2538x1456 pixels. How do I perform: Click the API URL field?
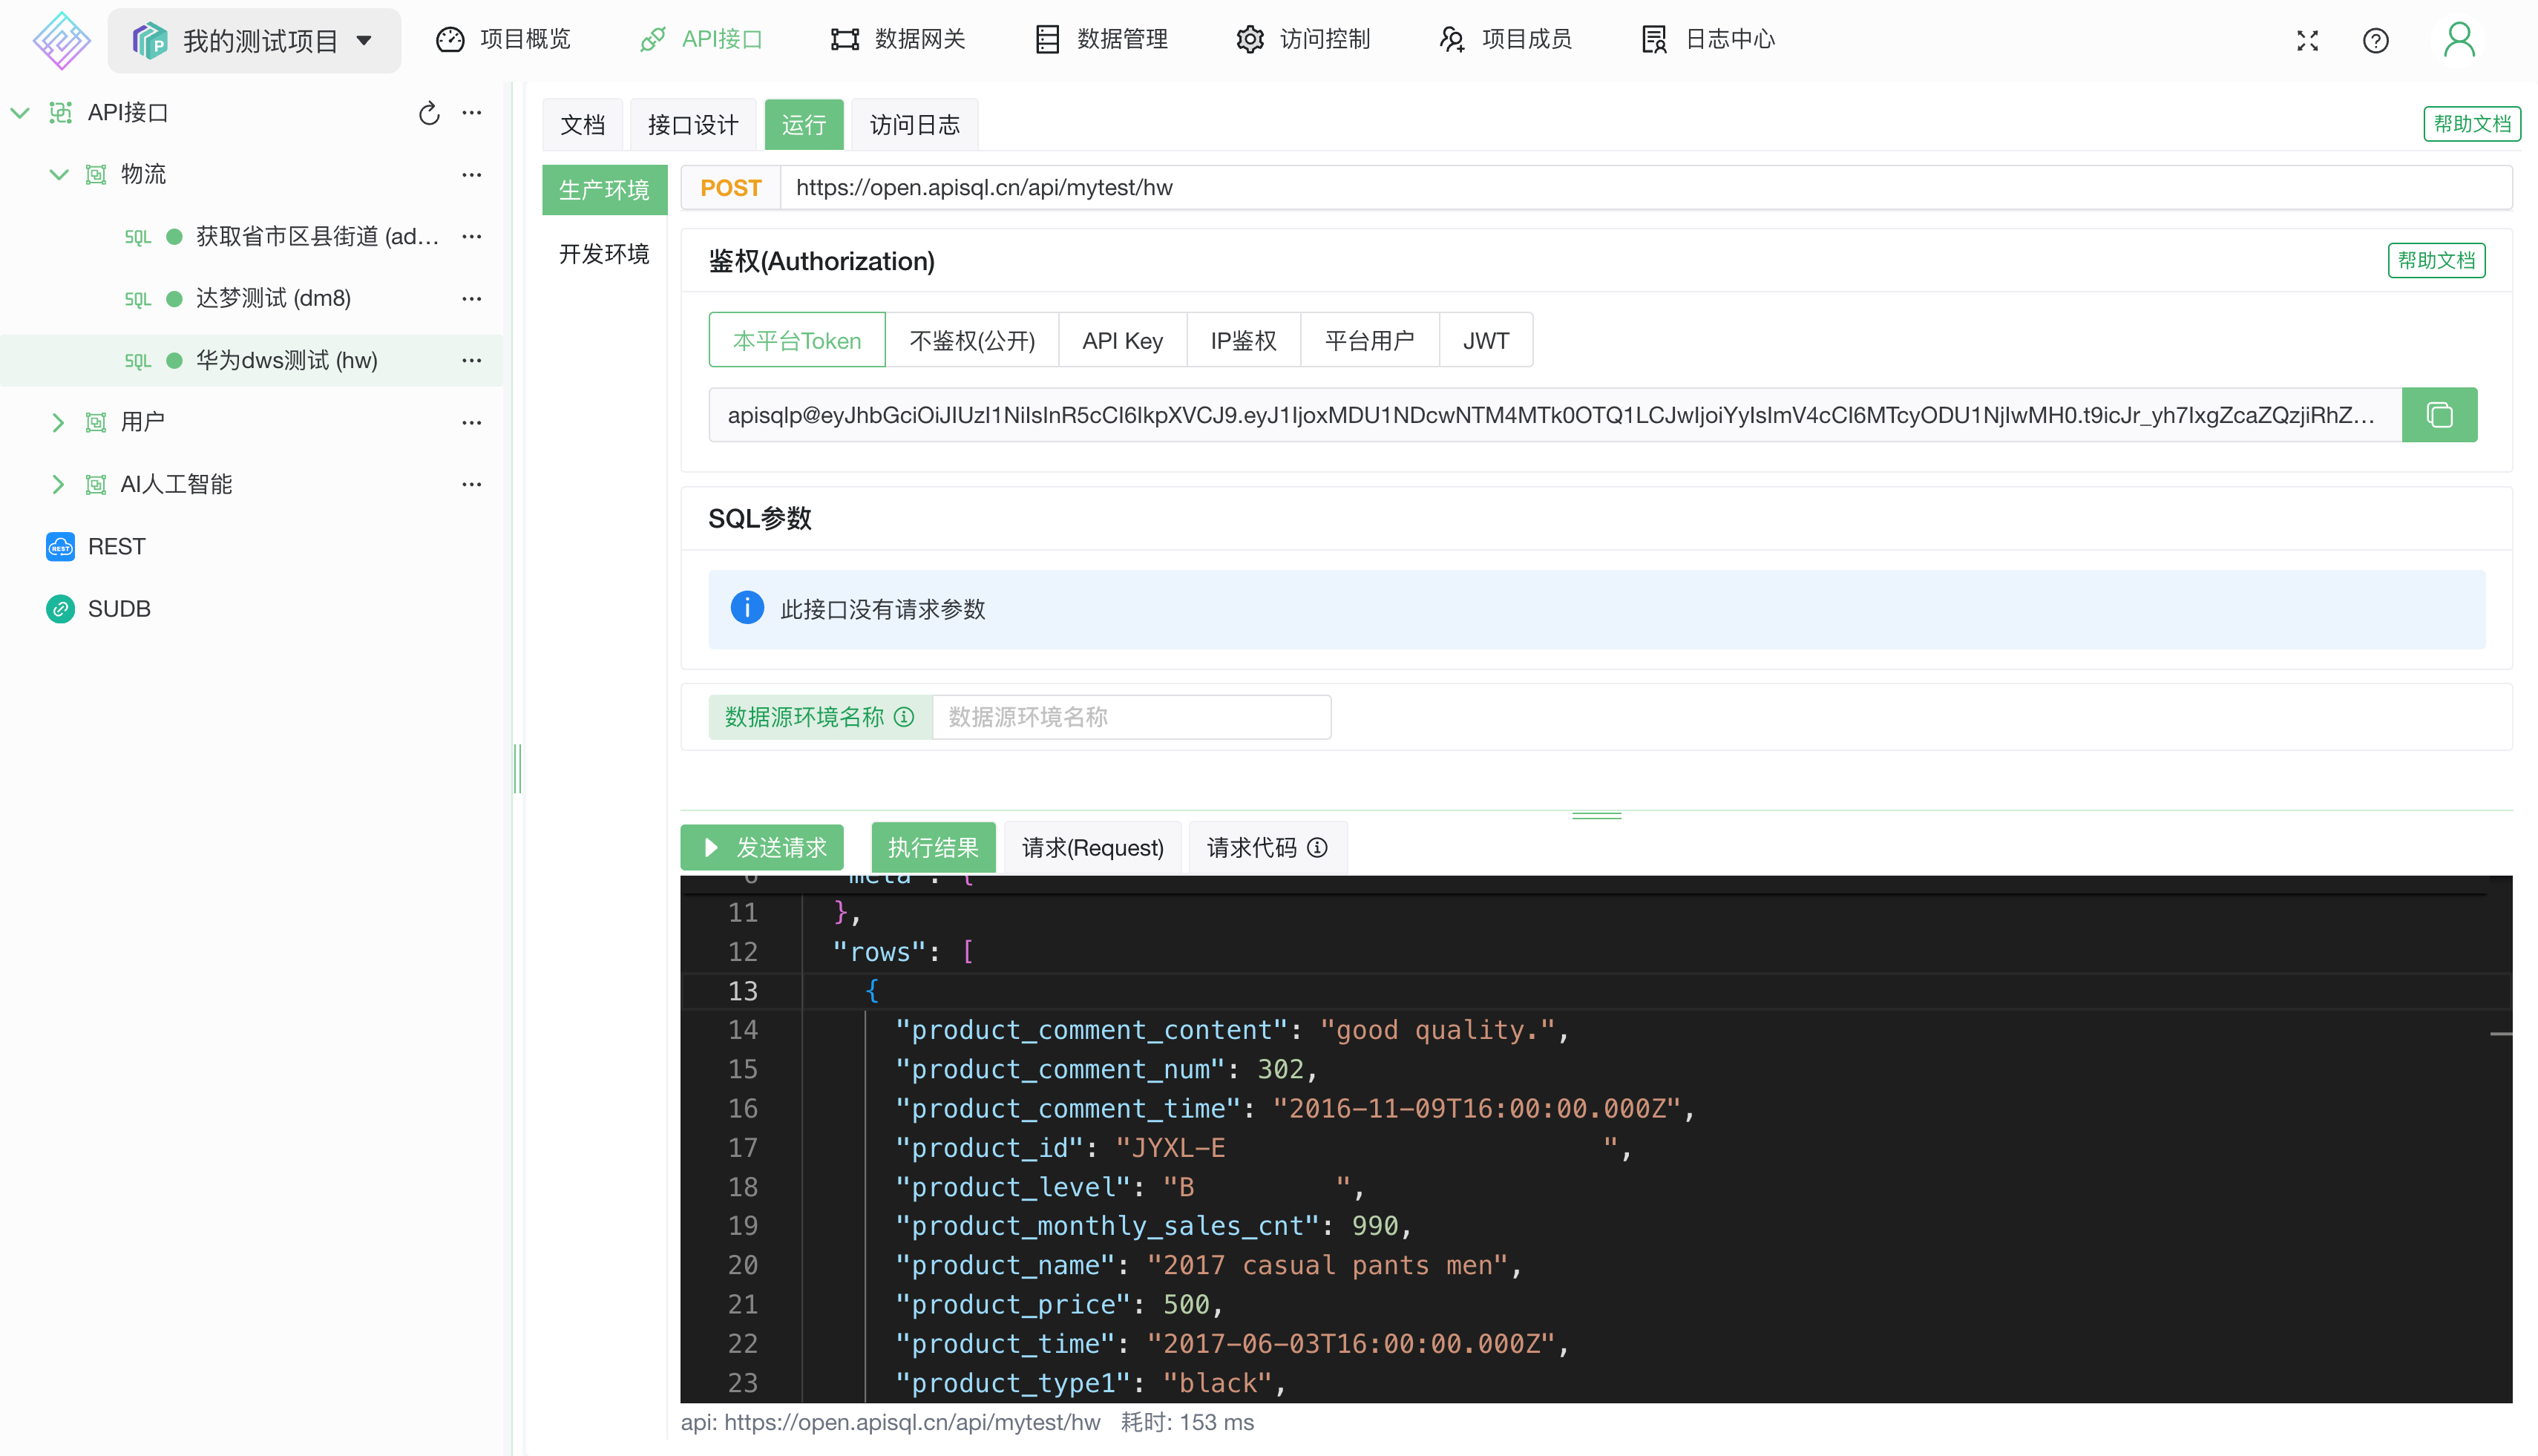pos(1645,188)
